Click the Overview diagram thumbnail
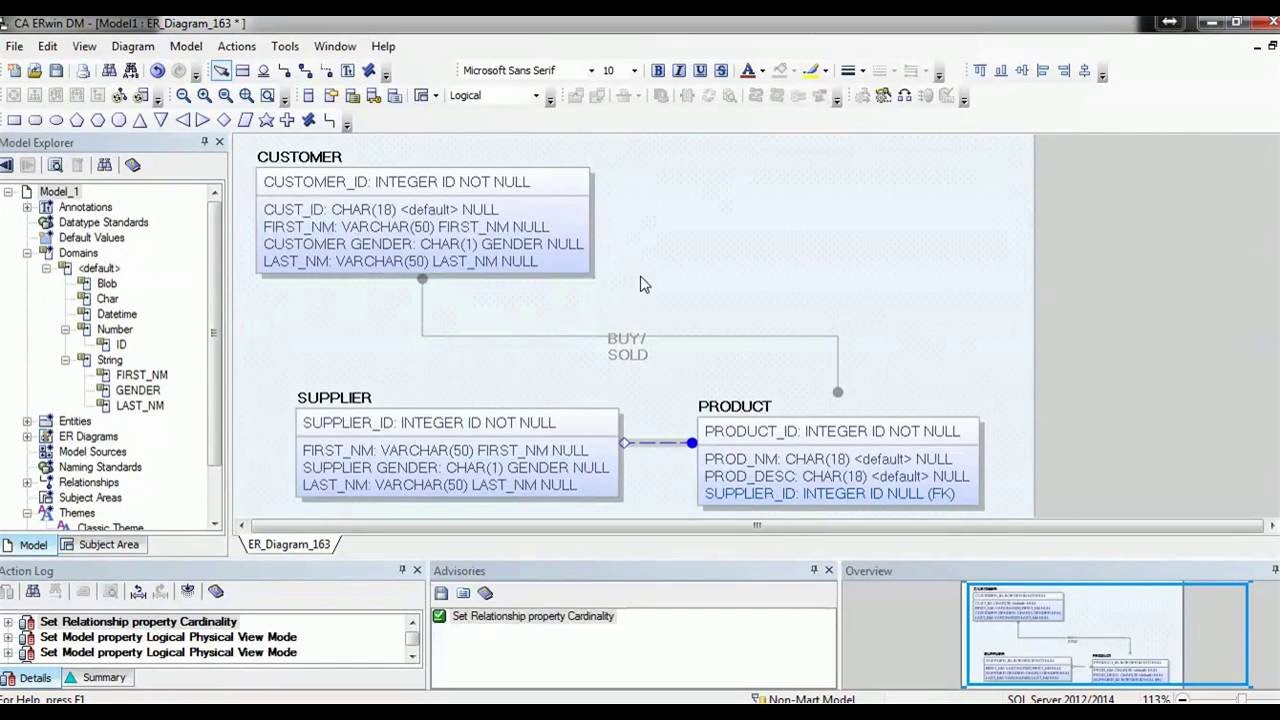 [1106, 634]
